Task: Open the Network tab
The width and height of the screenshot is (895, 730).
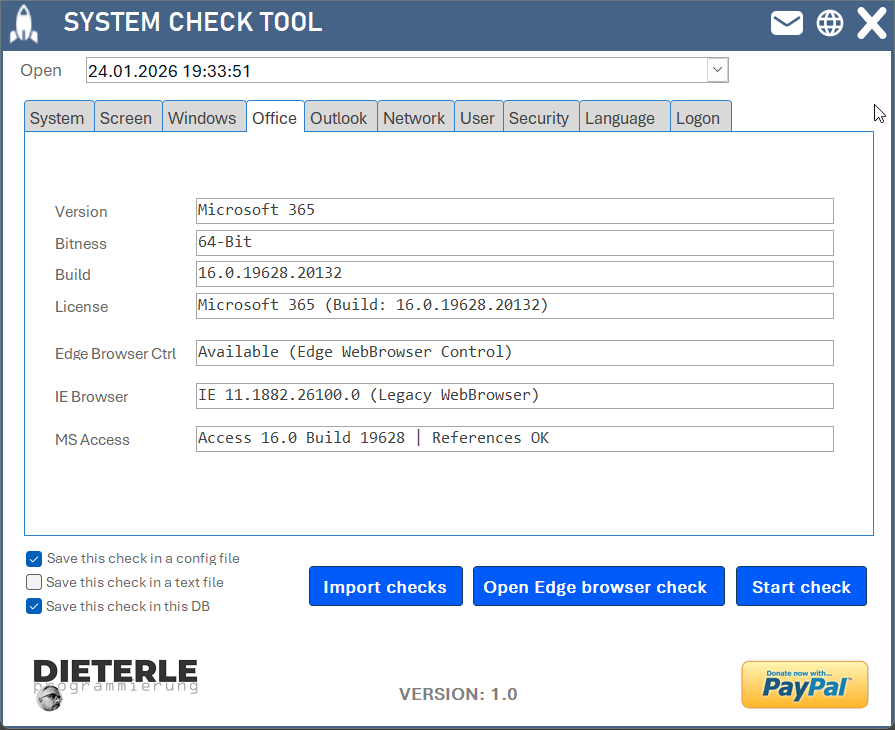Action: pyautogui.click(x=414, y=118)
